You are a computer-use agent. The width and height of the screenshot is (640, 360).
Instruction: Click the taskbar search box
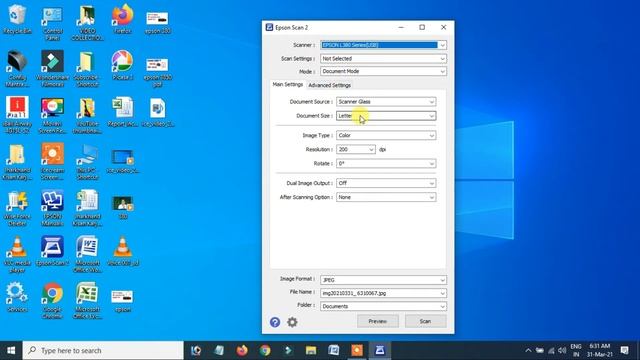pyautogui.click(x=103, y=350)
